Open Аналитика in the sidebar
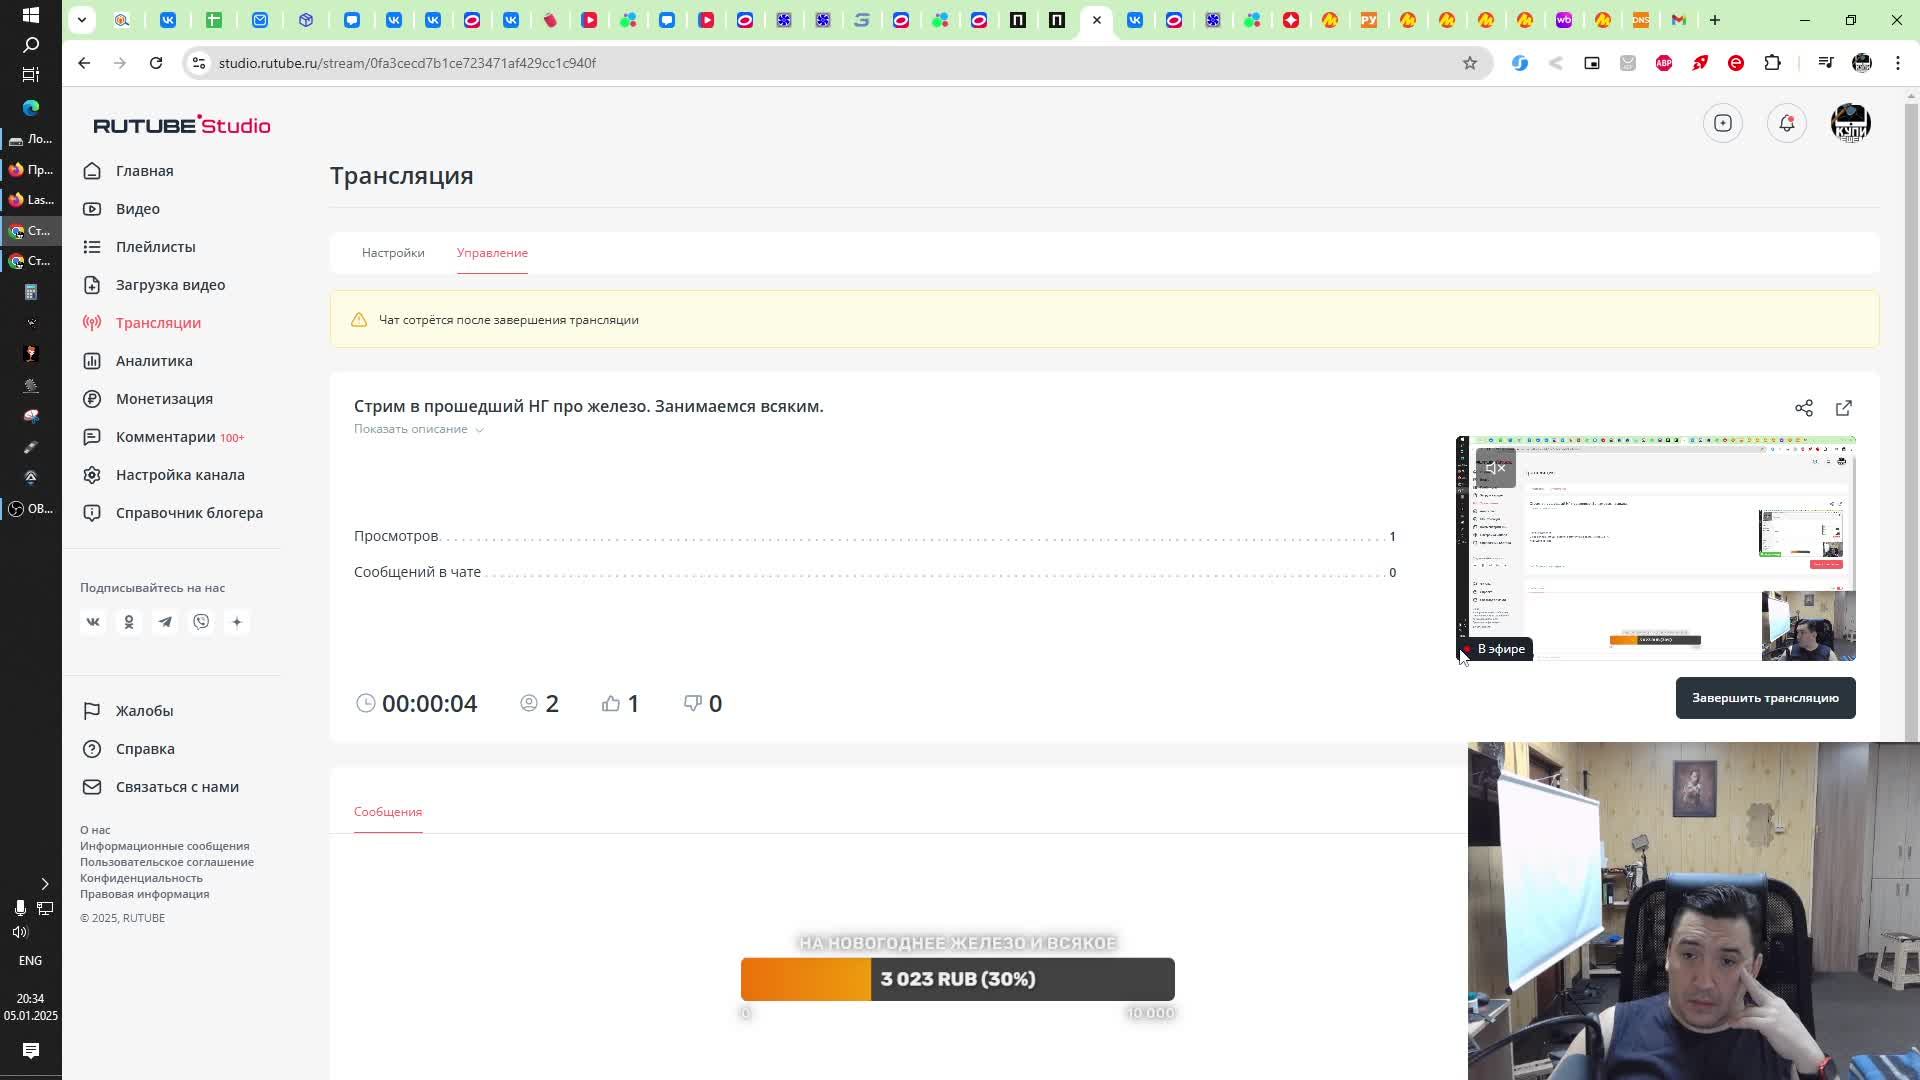The height and width of the screenshot is (1080, 1920). tap(154, 361)
